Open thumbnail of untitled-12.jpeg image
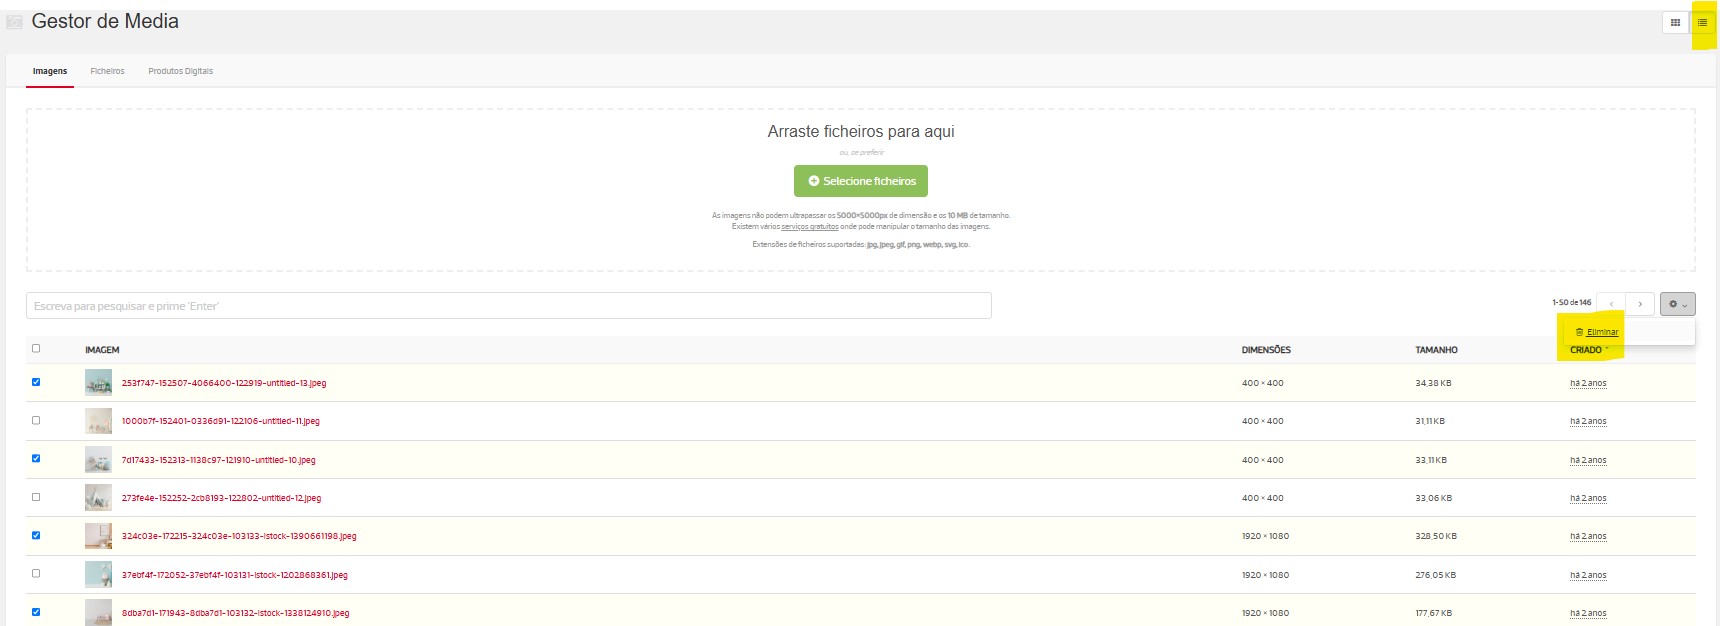1720x626 pixels. point(98,498)
